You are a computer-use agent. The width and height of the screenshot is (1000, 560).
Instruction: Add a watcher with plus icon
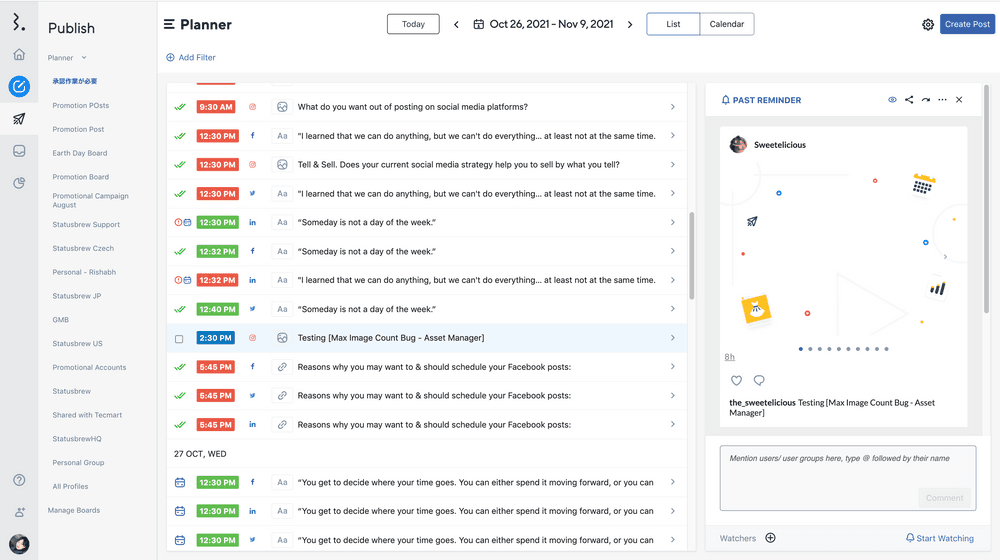770,538
